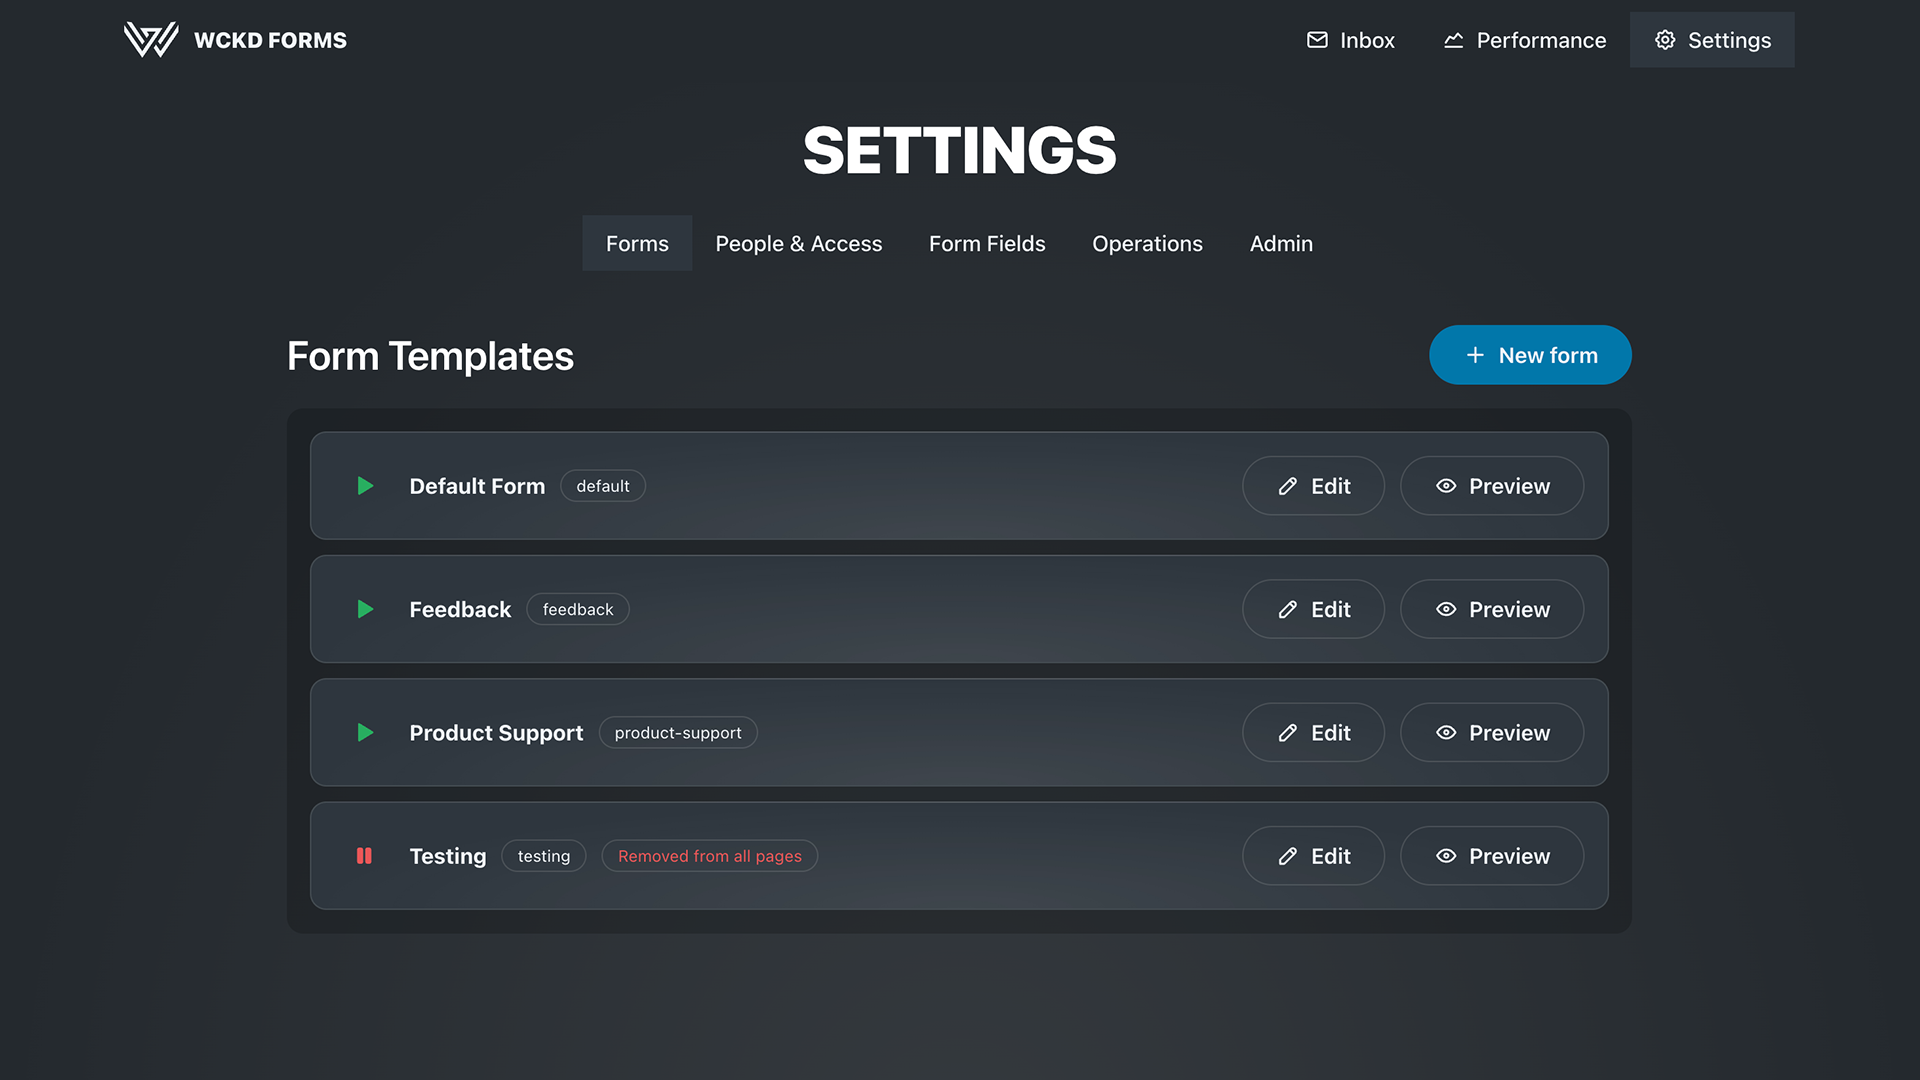Viewport: 1920px width, 1080px height.
Task: Click the green play icon for Default Form
Action: tap(365, 486)
